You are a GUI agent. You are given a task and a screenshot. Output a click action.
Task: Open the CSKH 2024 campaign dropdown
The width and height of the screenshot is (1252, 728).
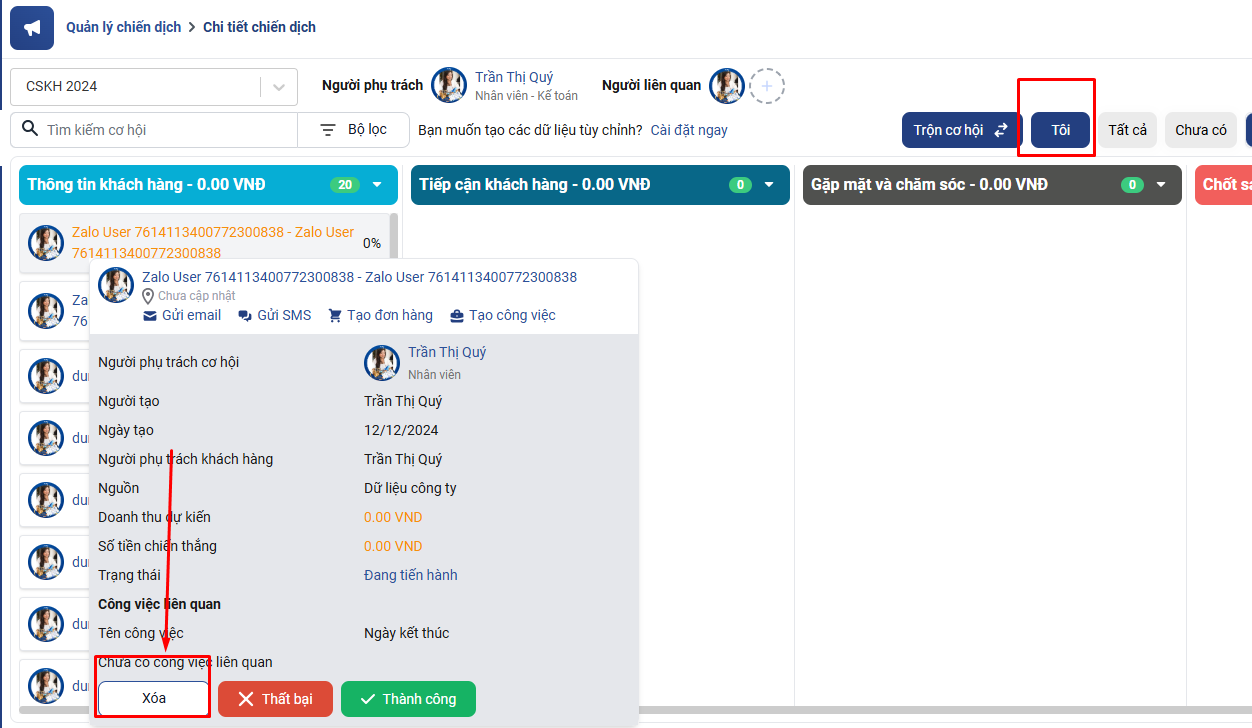(x=279, y=87)
